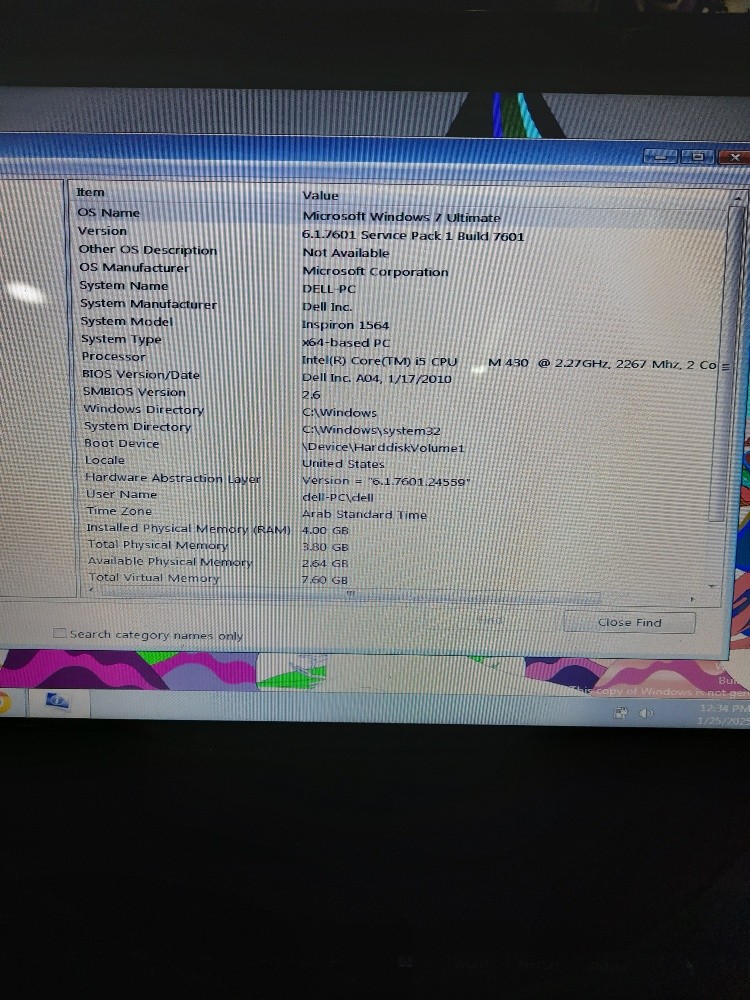The image size is (750, 1000).
Task: Click the Close Find button
Action: click(x=629, y=622)
